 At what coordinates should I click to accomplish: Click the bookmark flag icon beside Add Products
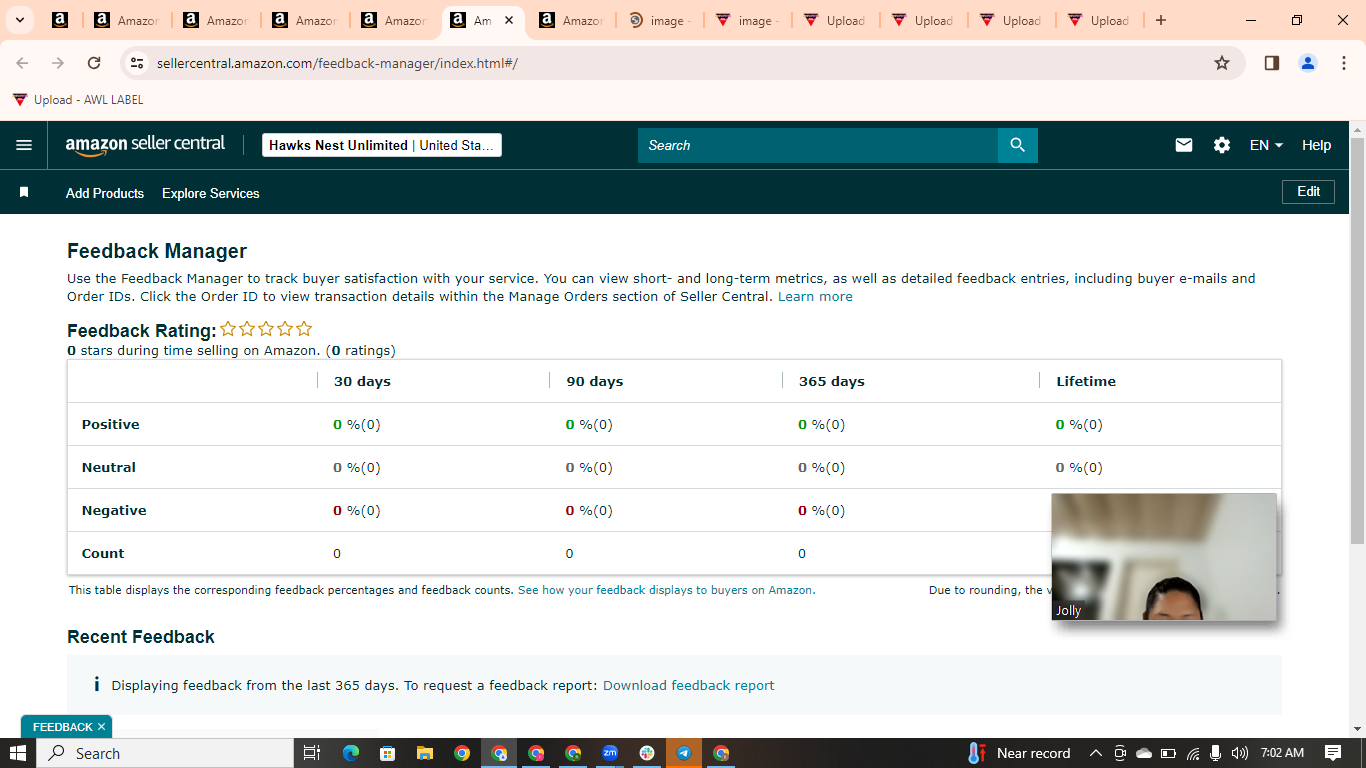[24, 192]
